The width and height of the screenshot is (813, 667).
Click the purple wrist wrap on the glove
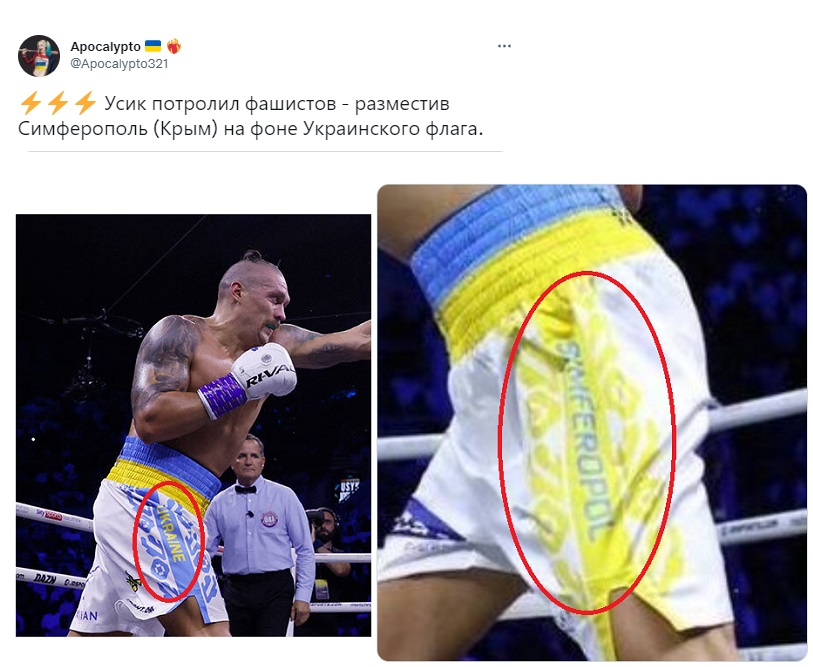click(x=222, y=396)
